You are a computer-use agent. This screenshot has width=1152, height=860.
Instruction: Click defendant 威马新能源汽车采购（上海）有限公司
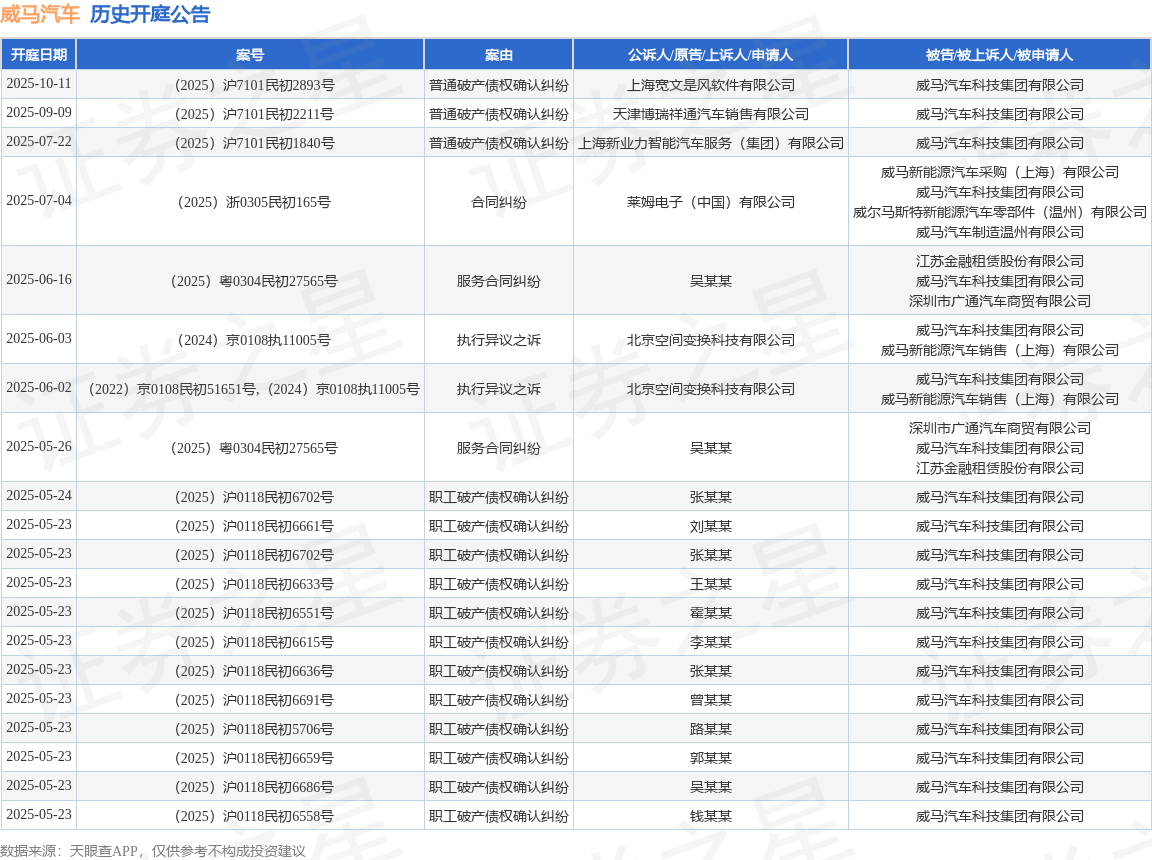tap(999, 172)
